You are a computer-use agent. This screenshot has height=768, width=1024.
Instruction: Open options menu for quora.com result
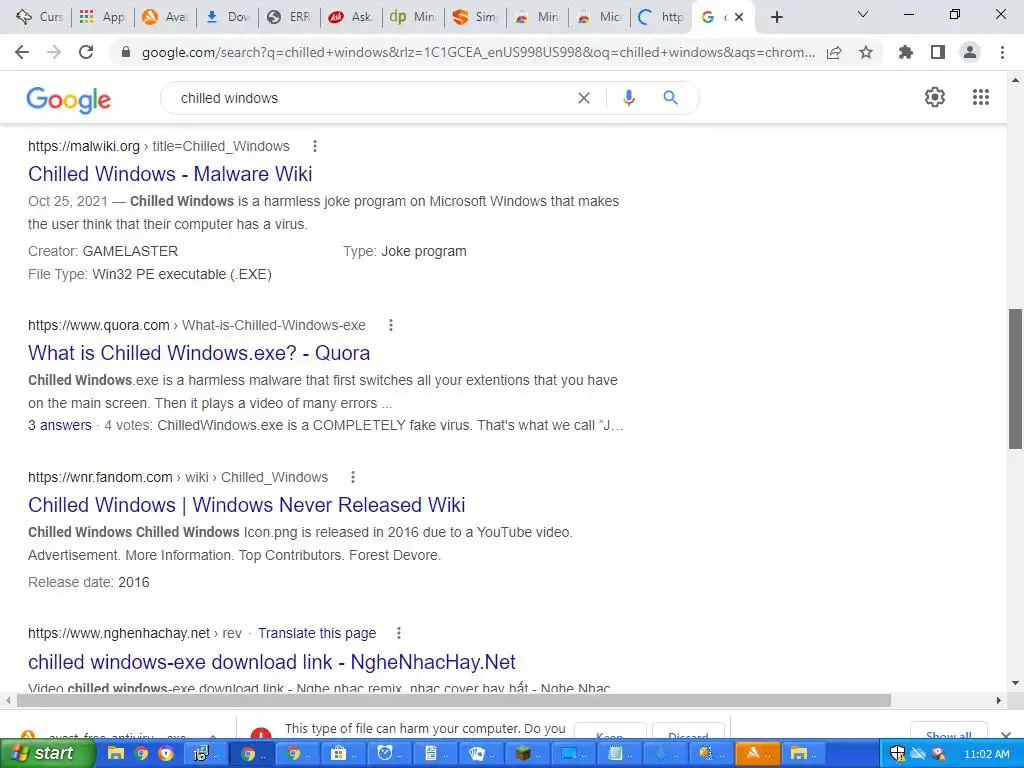click(x=391, y=325)
